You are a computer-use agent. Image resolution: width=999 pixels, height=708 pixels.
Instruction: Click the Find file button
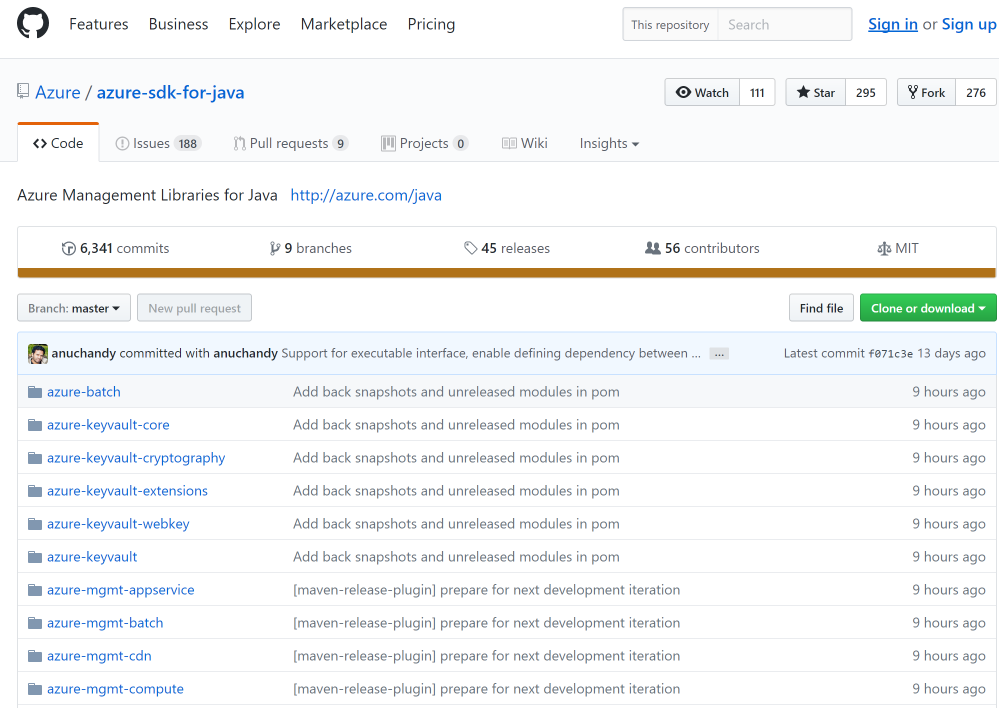pyautogui.click(x=821, y=308)
